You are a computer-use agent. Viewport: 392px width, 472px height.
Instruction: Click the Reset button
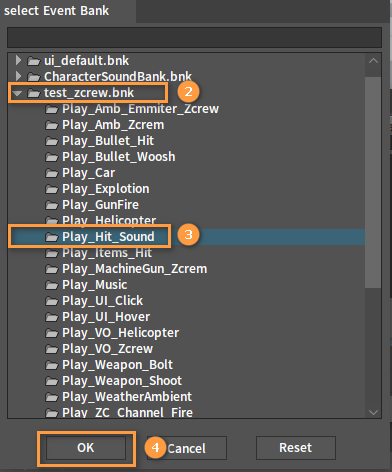click(x=296, y=448)
